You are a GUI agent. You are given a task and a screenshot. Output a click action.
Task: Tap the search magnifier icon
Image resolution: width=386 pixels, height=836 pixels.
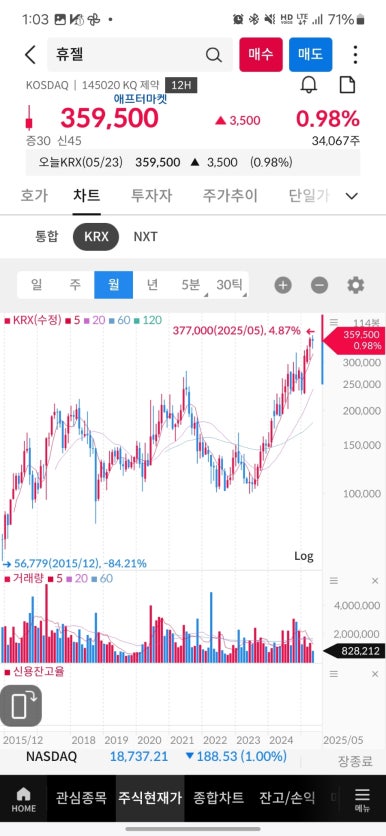click(213, 54)
